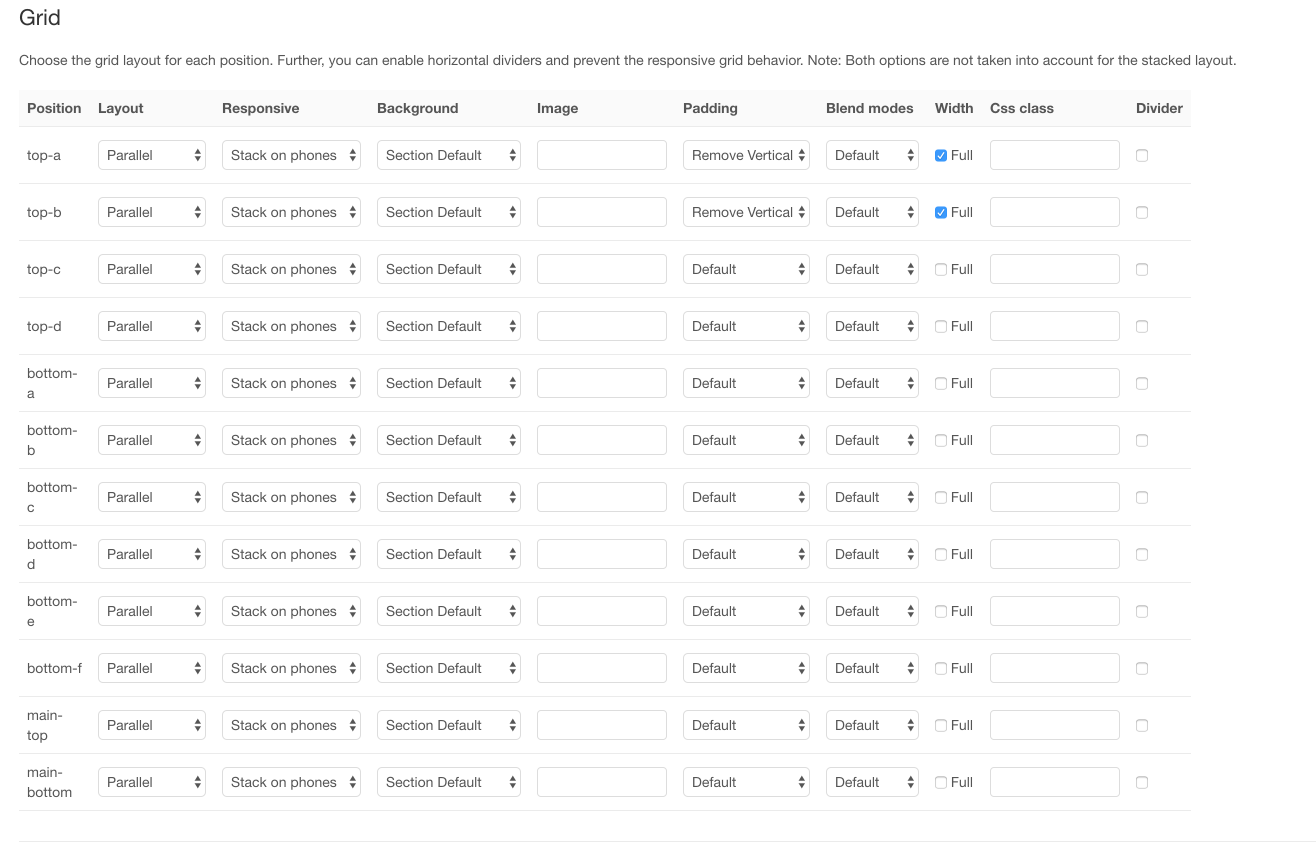Enable Full width checkbox for top-c

[941, 269]
